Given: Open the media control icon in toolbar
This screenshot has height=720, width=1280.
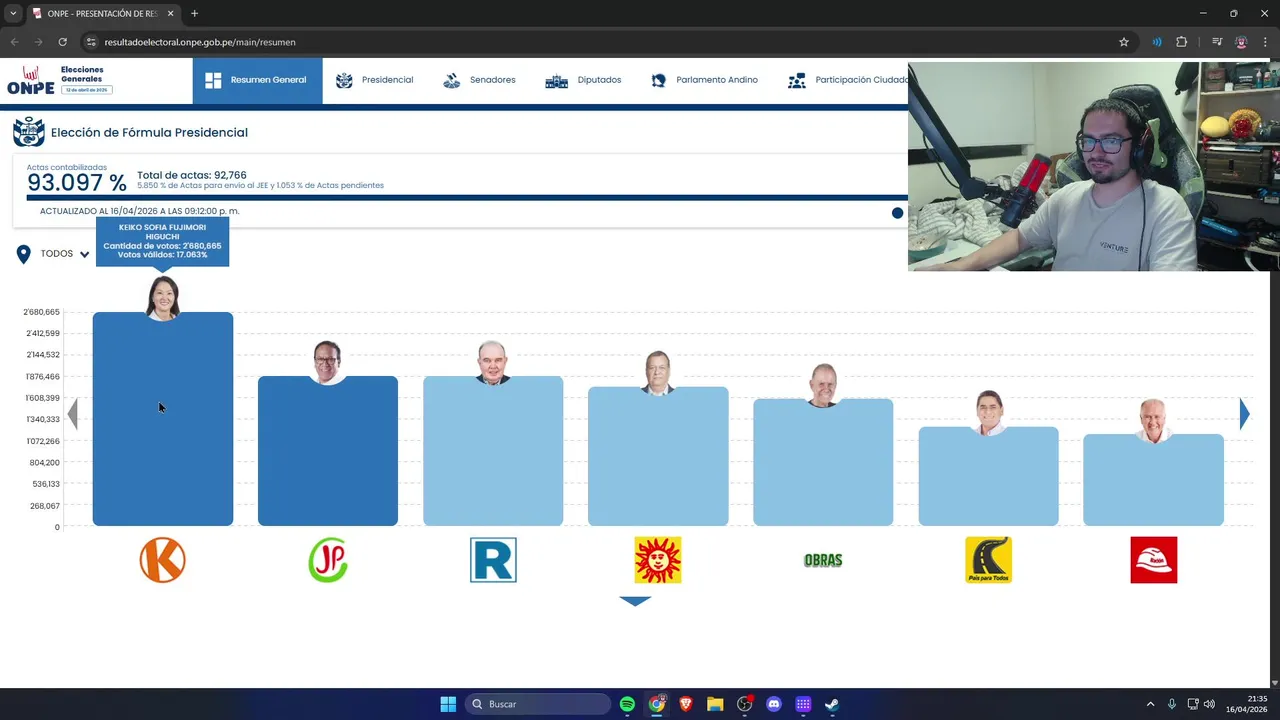Looking at the screenshot, I should (1217, 42).
